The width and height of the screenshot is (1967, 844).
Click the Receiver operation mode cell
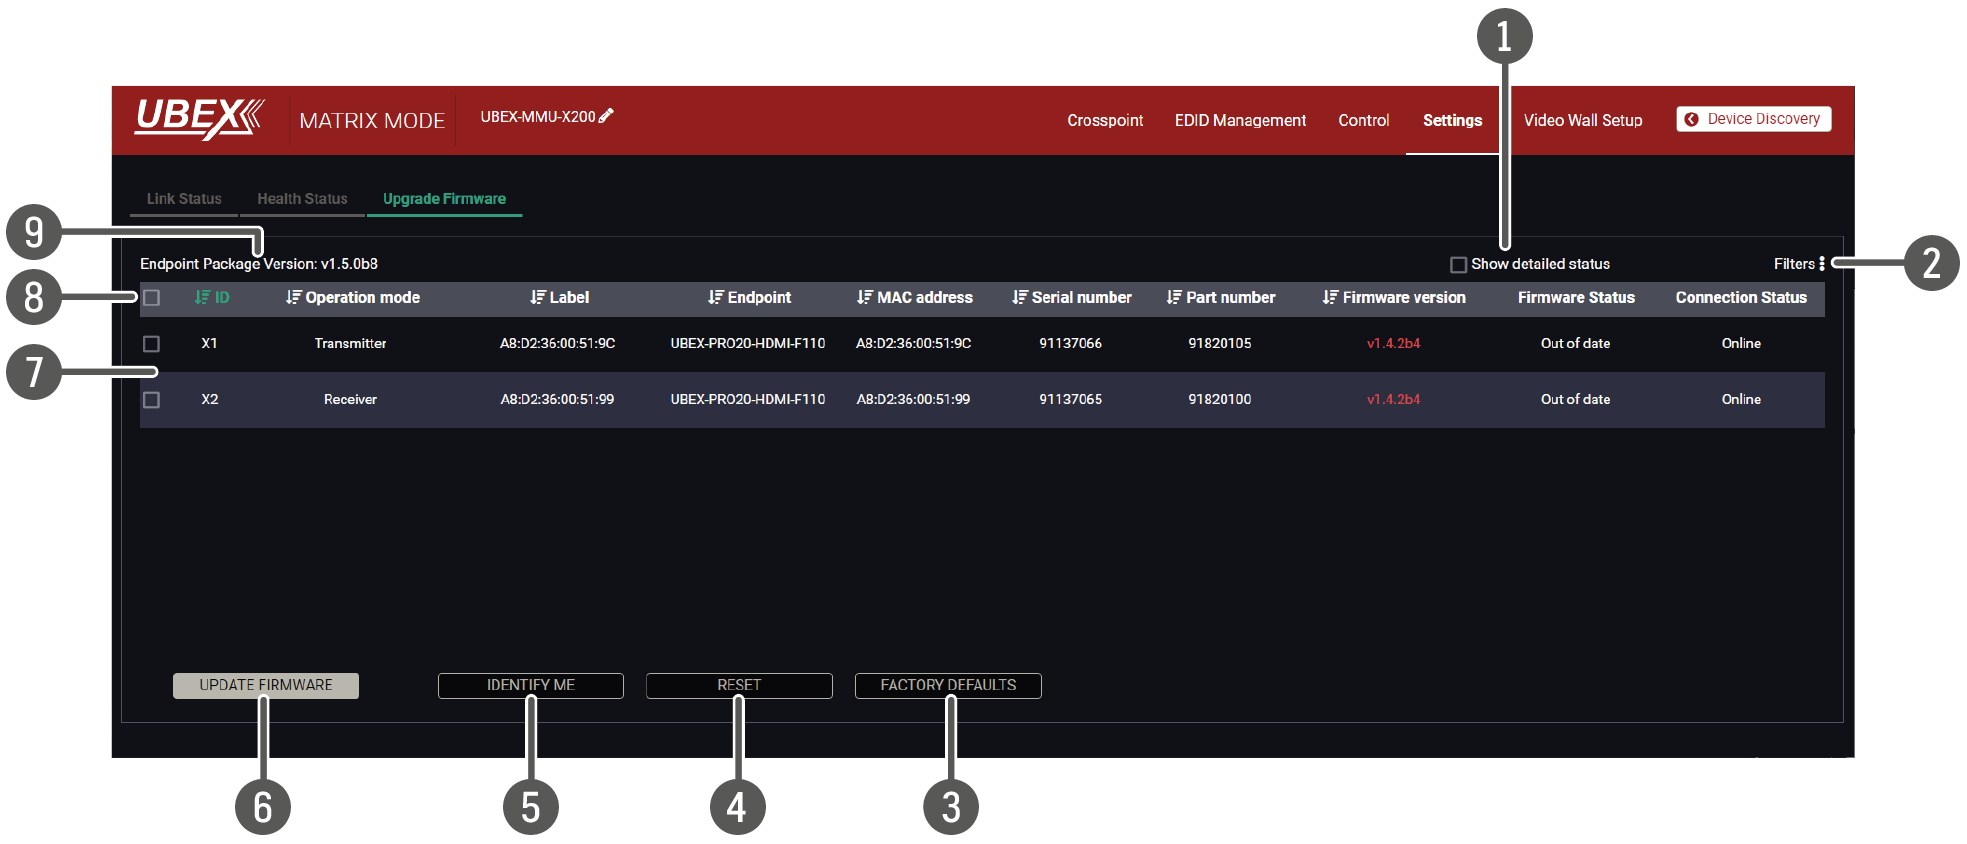tap(350, 400)
